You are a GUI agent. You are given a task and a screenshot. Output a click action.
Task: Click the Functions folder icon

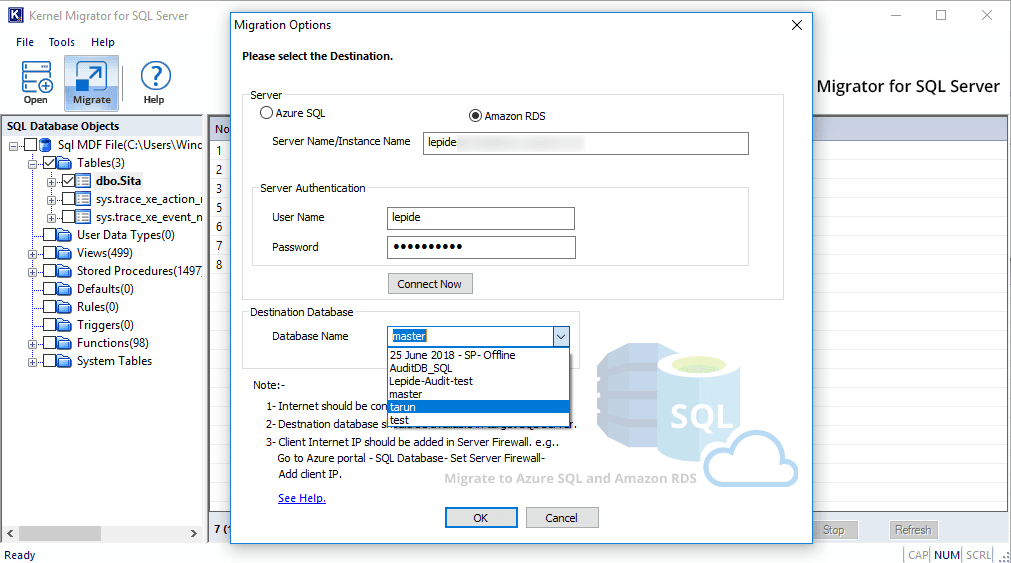tap(65, 343)
